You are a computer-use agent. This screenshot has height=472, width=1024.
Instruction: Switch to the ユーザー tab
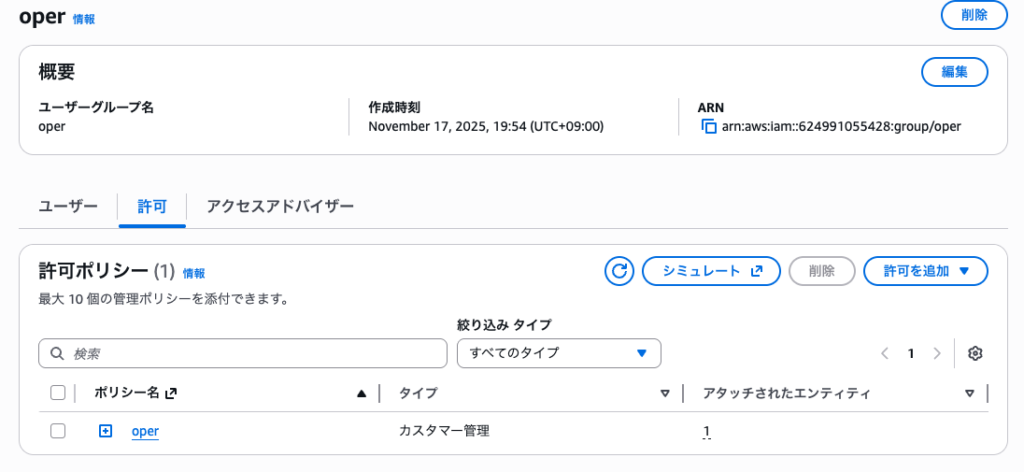68,207
